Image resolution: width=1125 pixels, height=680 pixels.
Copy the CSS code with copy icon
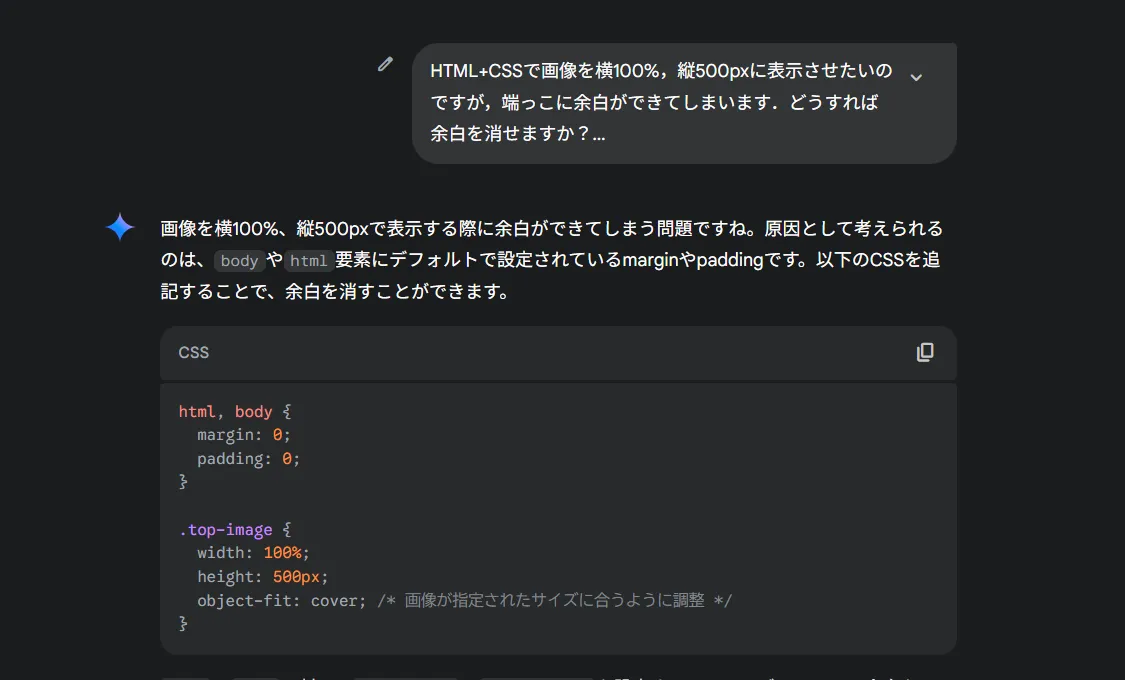coord(925,352)
